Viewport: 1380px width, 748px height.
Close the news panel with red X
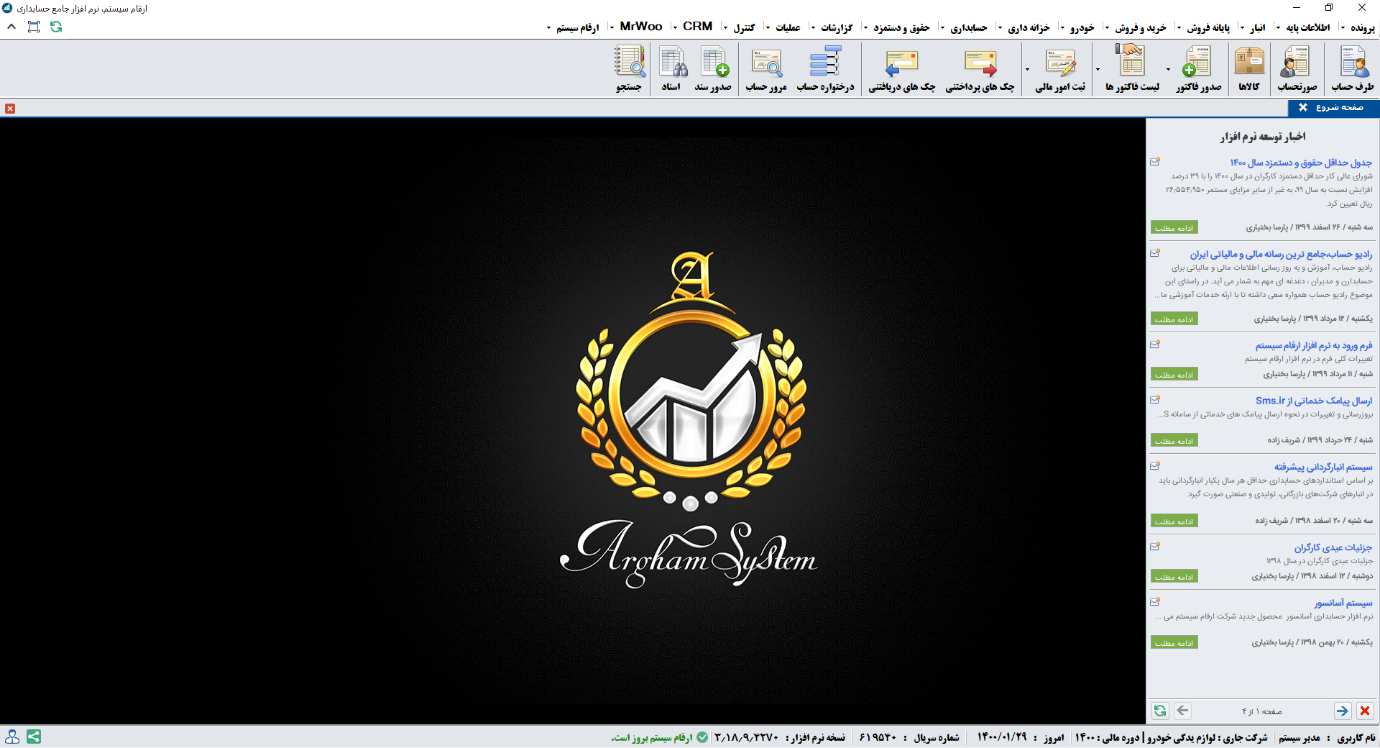[x=1365, y=710]
